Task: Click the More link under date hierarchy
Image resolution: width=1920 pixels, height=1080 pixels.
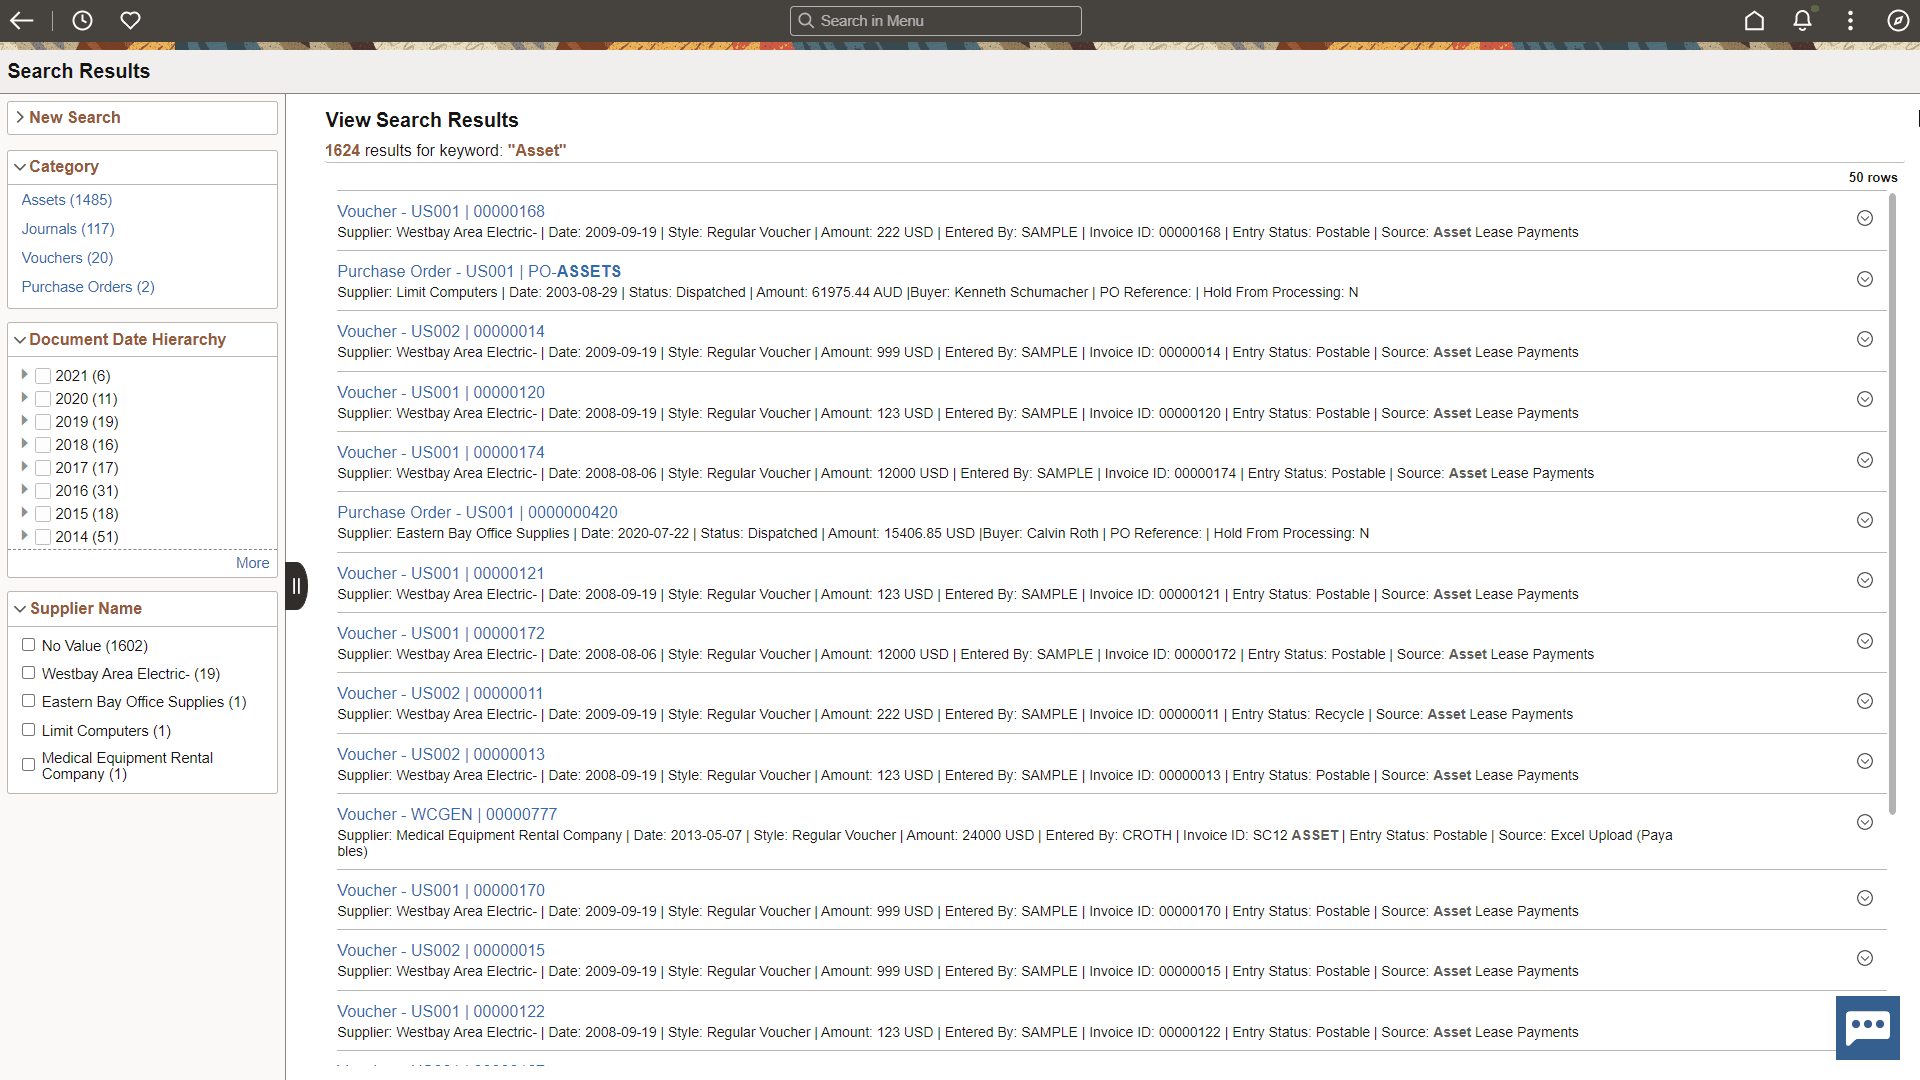Action: pos(251,562)
